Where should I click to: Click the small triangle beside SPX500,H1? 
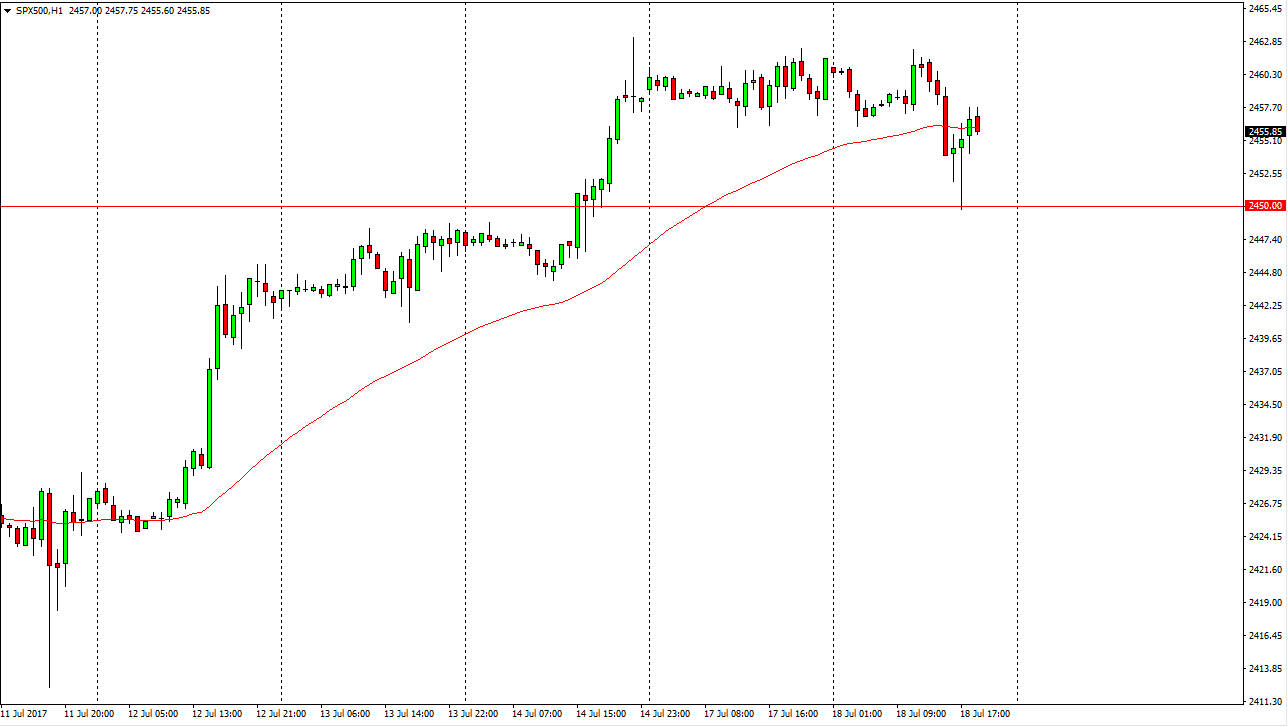point(6,9)
